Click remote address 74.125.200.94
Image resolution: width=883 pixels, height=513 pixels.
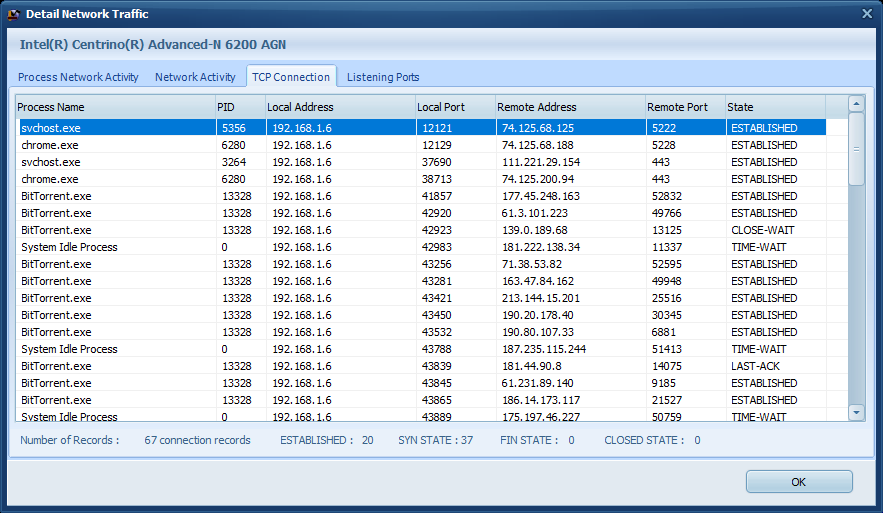point(538,179)
